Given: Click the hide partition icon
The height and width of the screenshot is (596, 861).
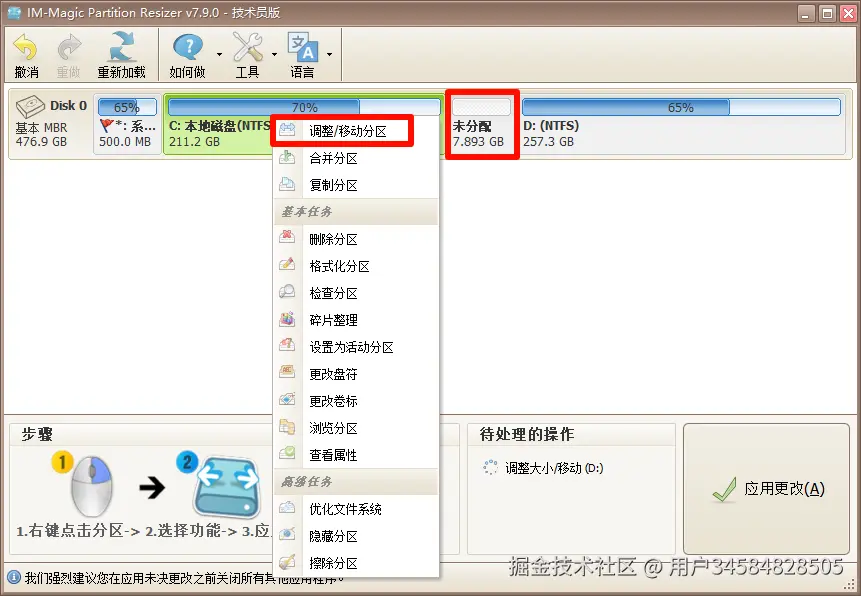Looking at the screenshot, I should [x=287, y=534].
